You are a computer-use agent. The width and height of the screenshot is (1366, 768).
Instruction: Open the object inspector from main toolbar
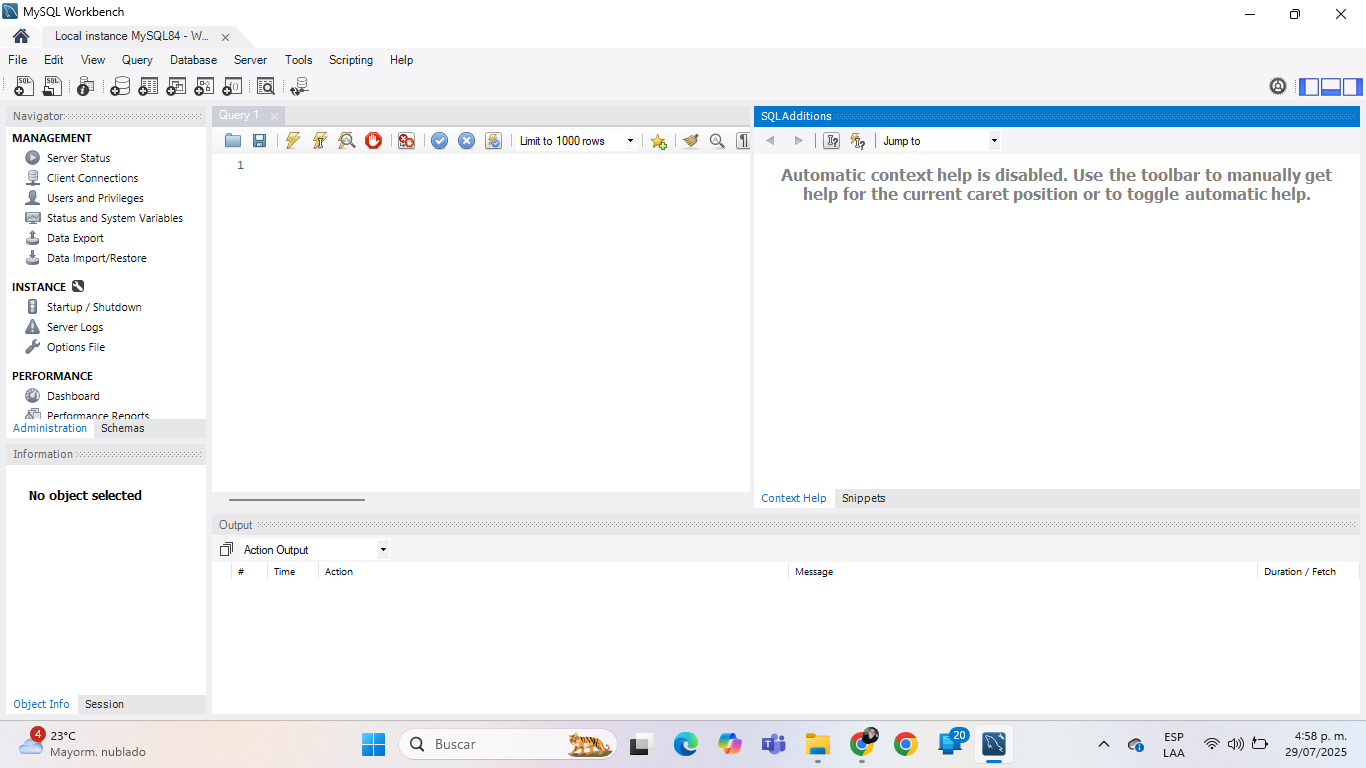coord(86,87)
